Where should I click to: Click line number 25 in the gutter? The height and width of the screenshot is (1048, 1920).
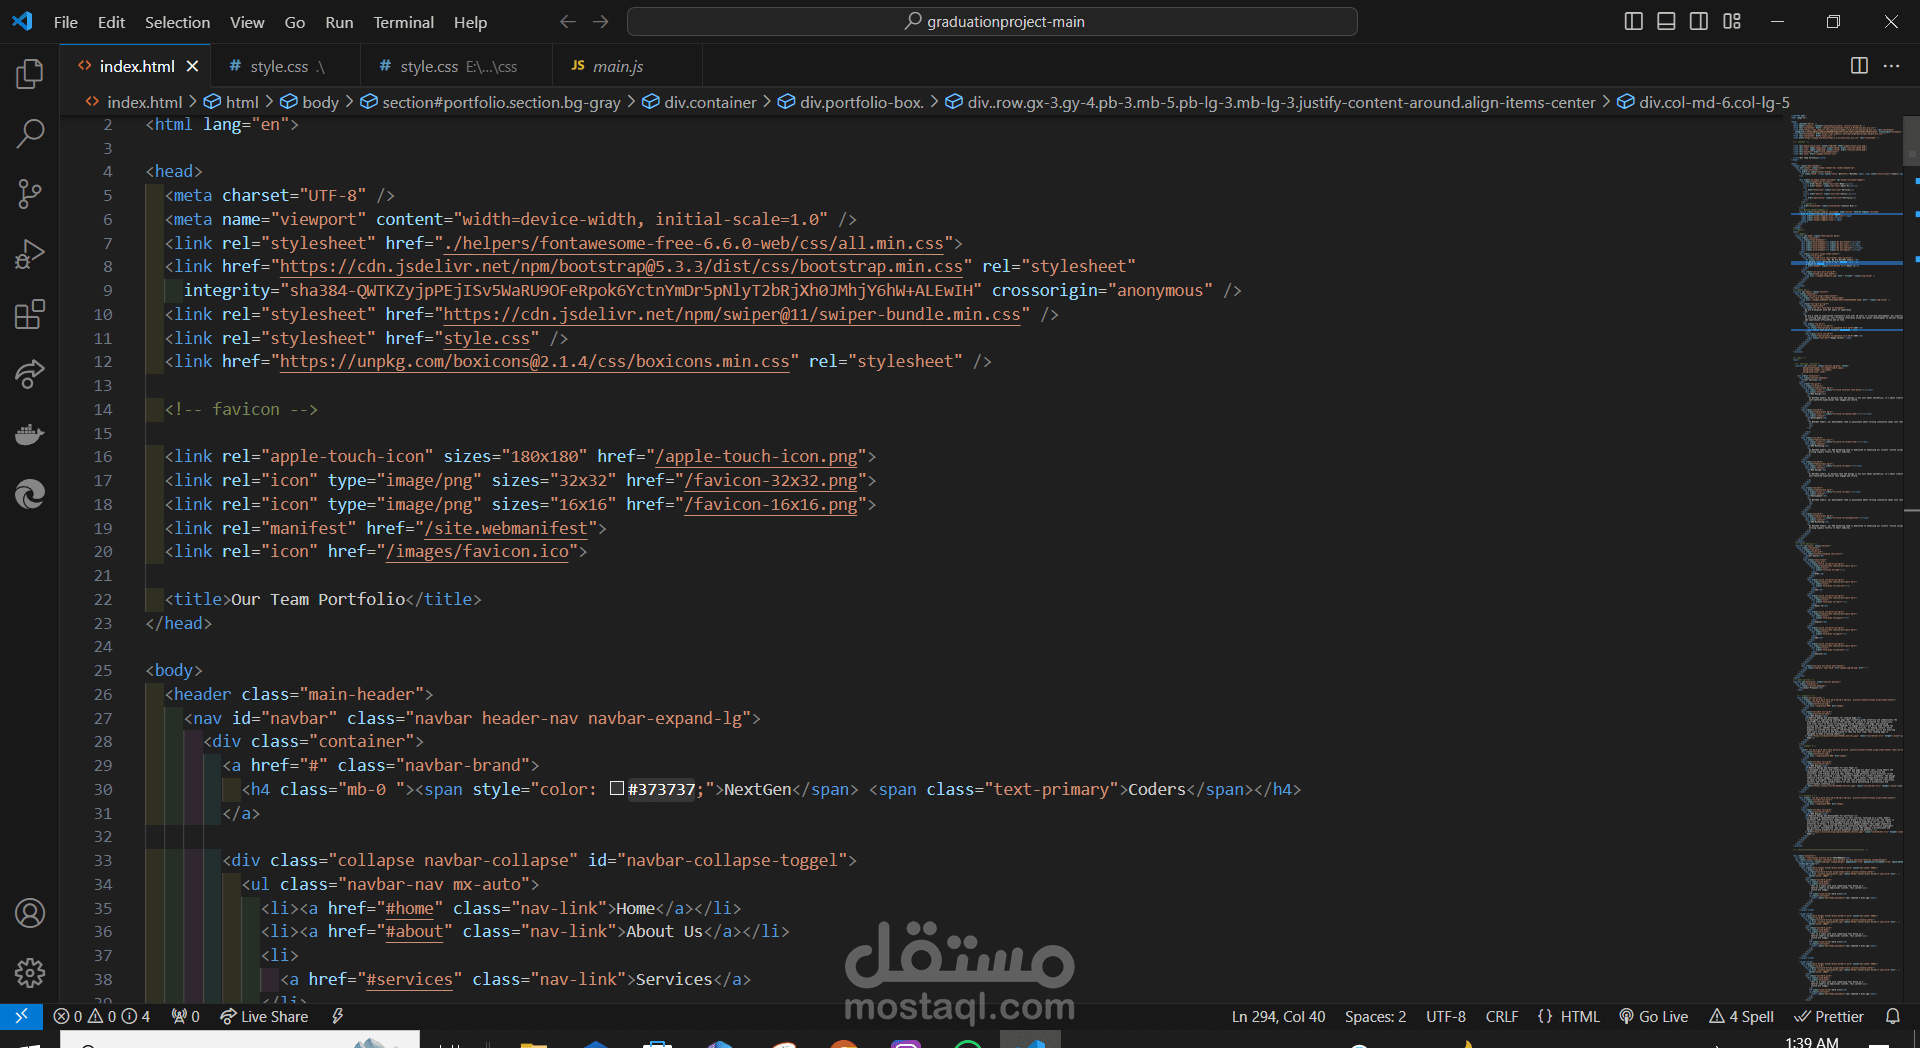[x=103, y=671]
